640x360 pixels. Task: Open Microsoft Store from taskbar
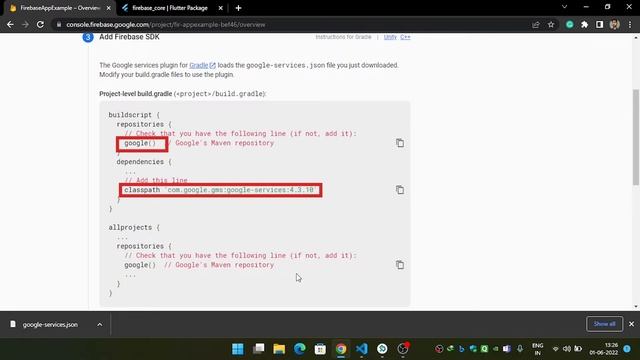320,349
